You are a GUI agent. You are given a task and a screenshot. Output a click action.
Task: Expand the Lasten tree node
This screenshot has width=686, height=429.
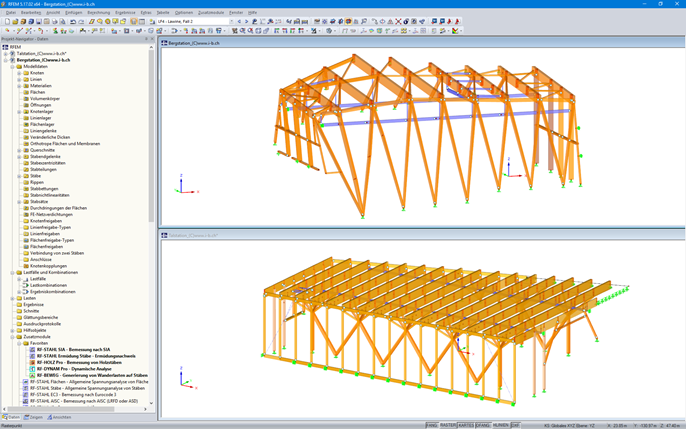pyautogui.click(x=13, y=298)
